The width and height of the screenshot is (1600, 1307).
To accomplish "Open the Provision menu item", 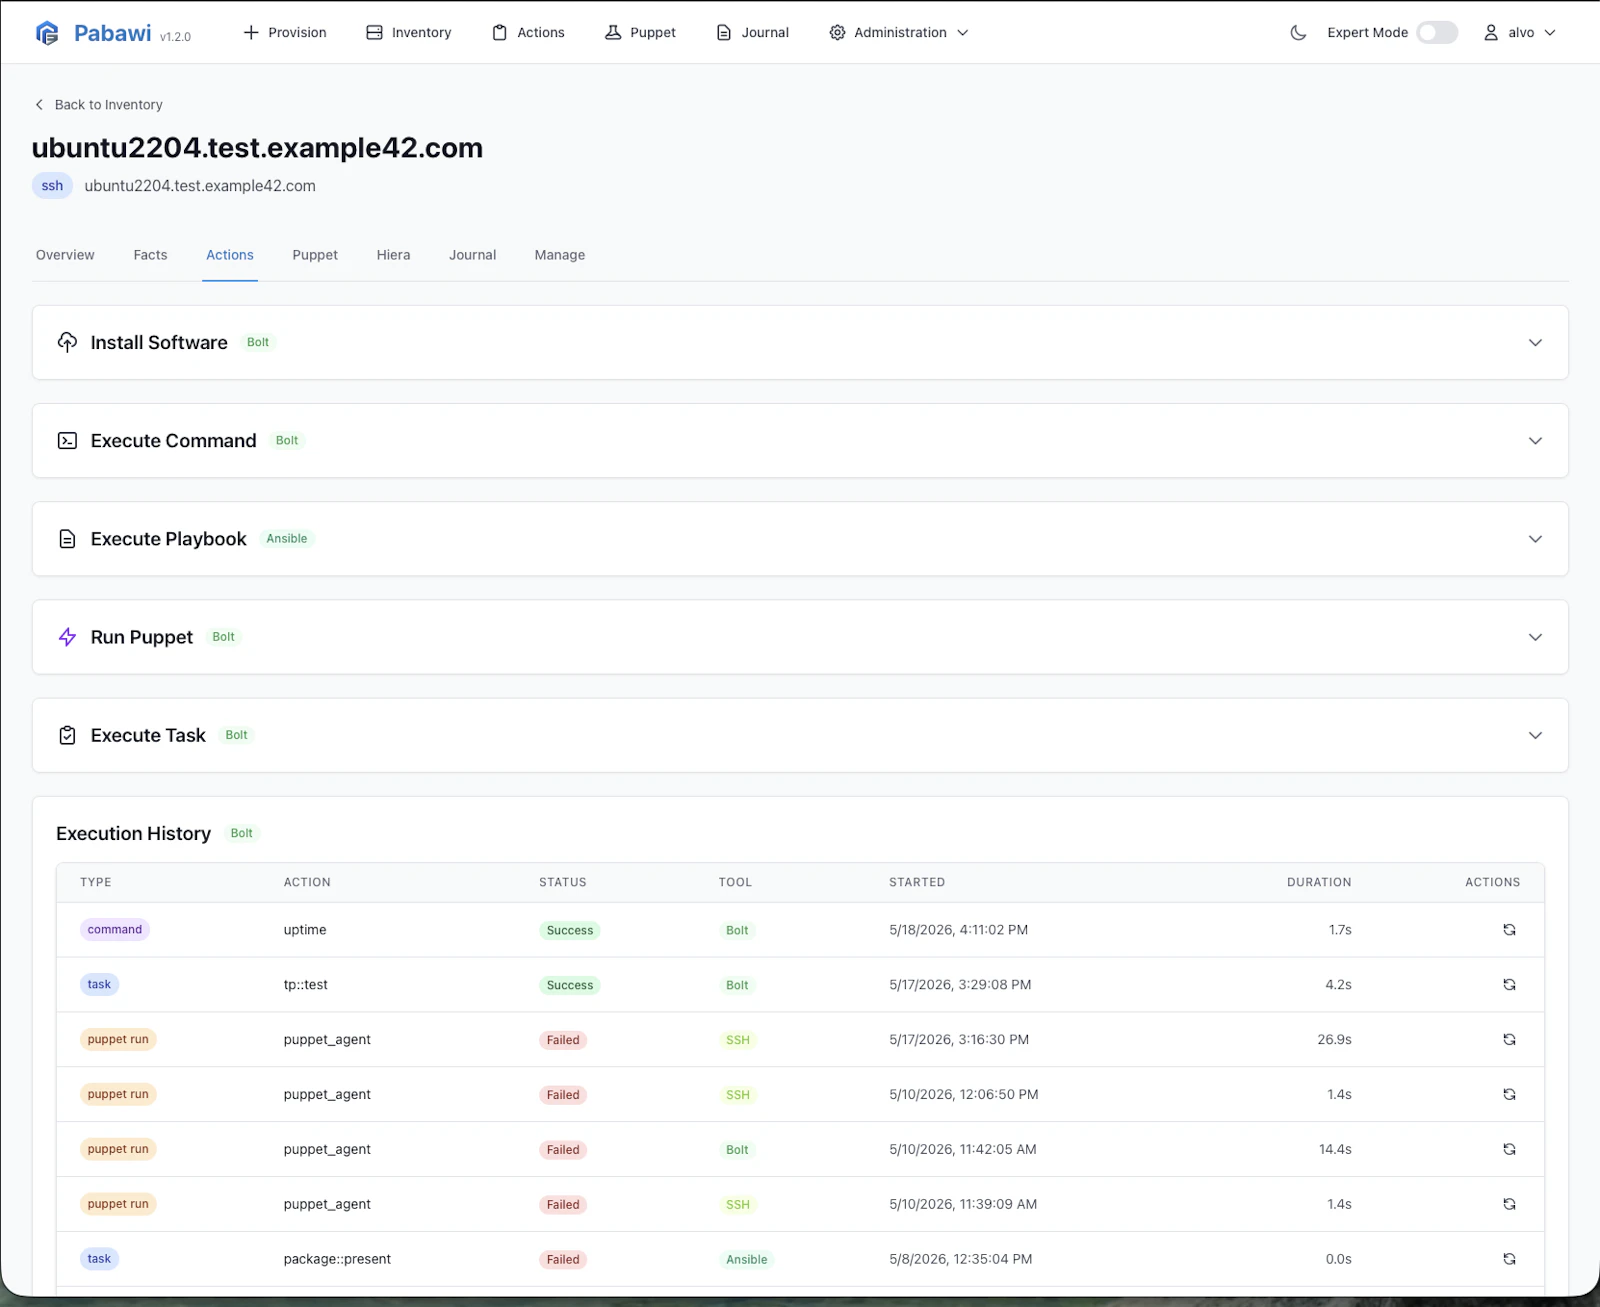I will [x=285, y=33].
